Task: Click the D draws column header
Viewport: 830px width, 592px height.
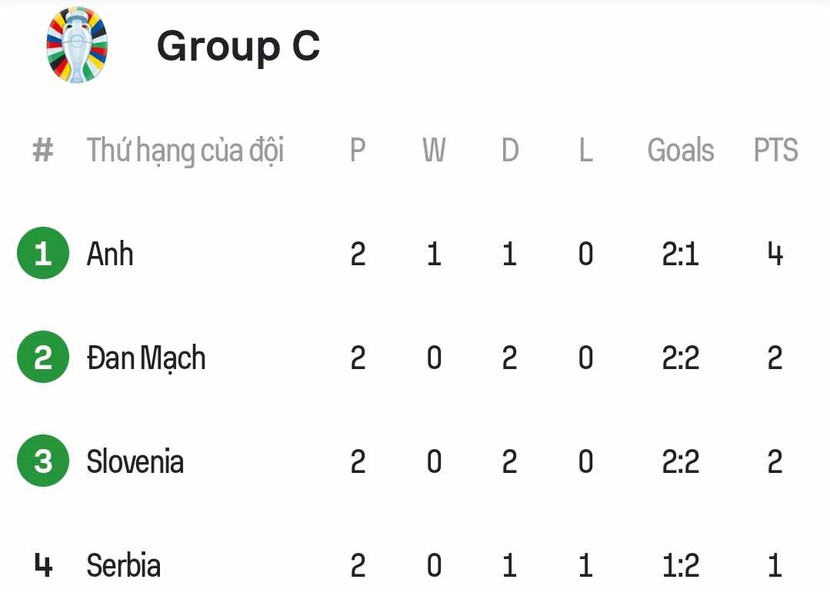Action: click(x=510, y=151)
